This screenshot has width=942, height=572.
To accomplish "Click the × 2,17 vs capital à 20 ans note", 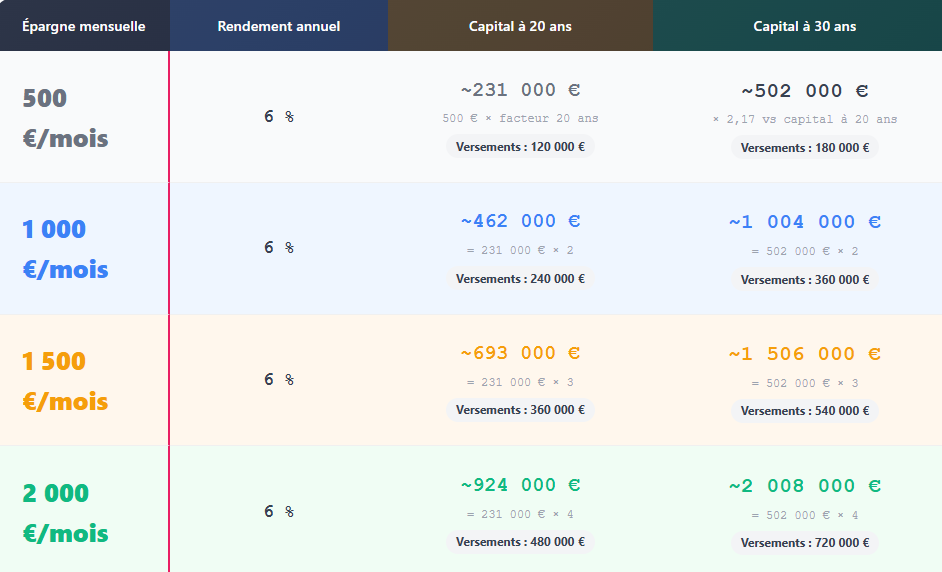I will tap(804, 119).
